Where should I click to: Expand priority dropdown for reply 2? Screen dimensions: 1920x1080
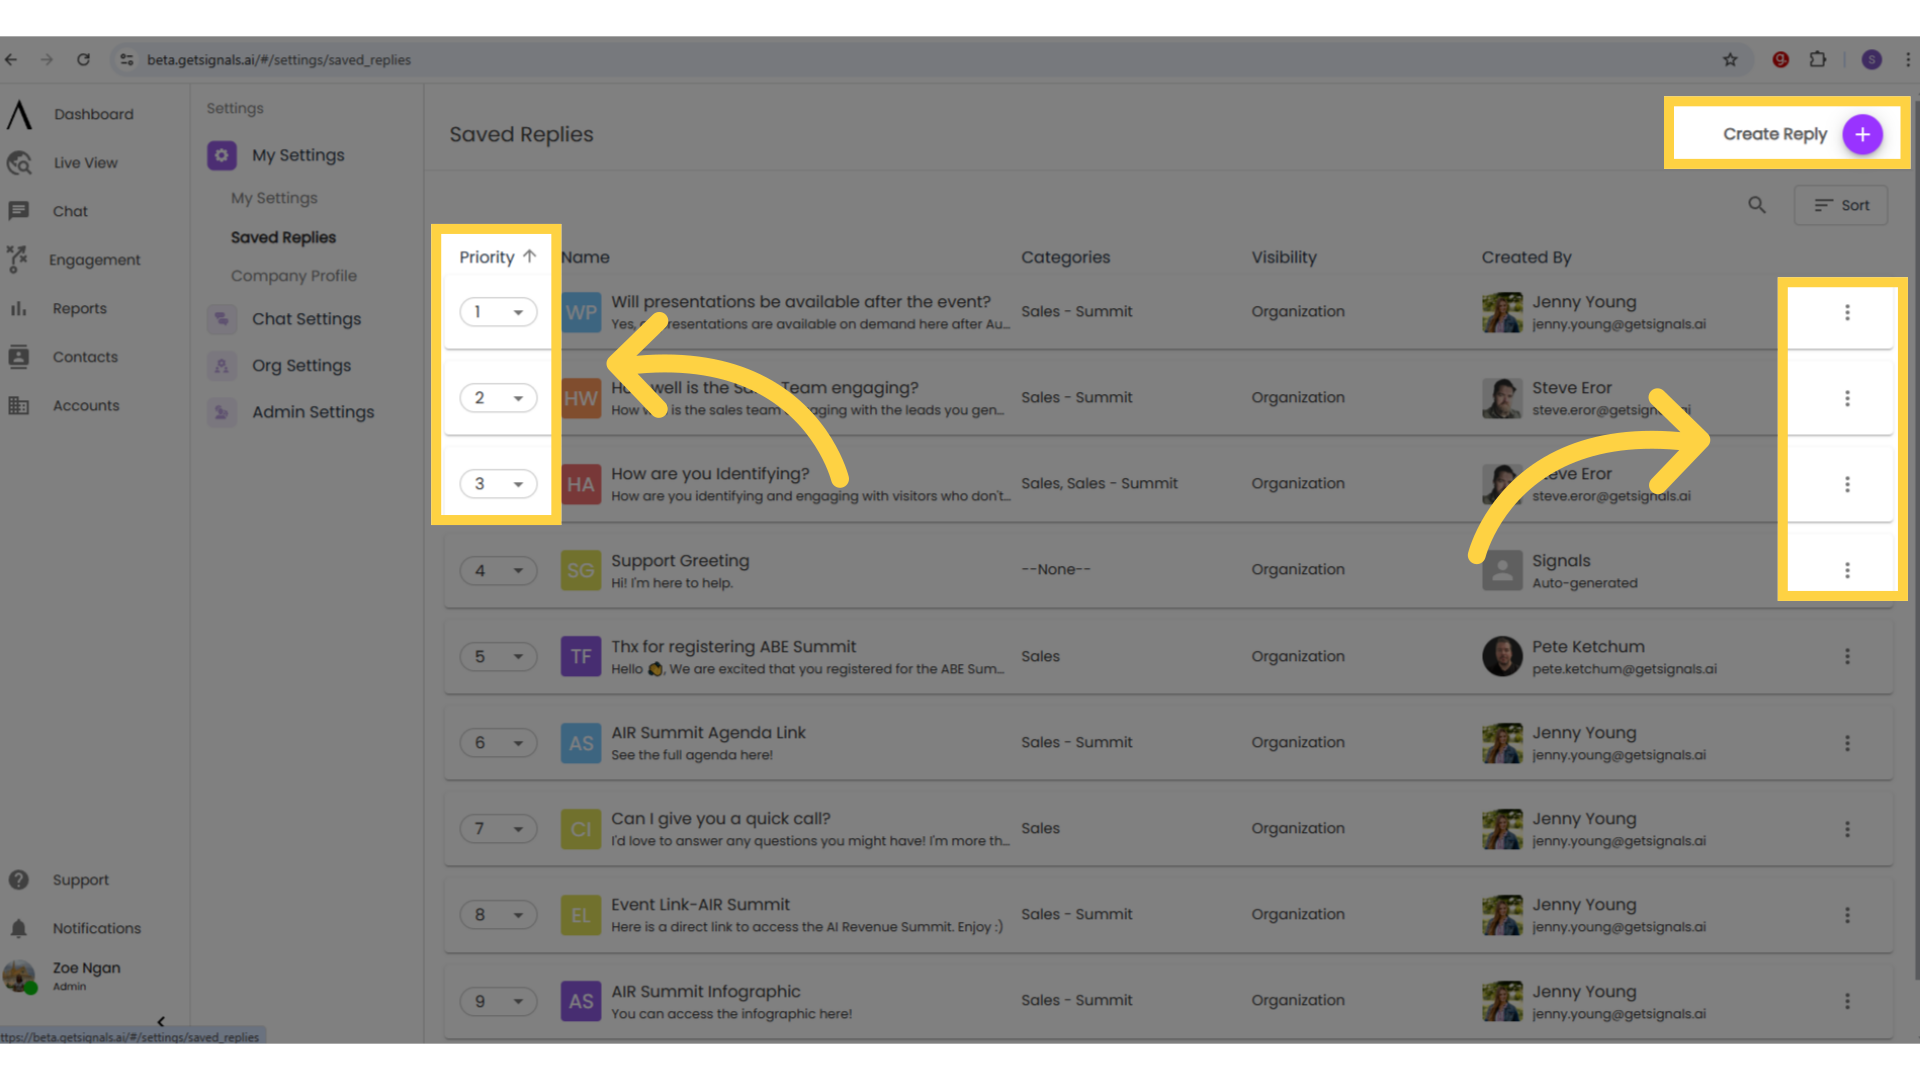pos(516,397)
